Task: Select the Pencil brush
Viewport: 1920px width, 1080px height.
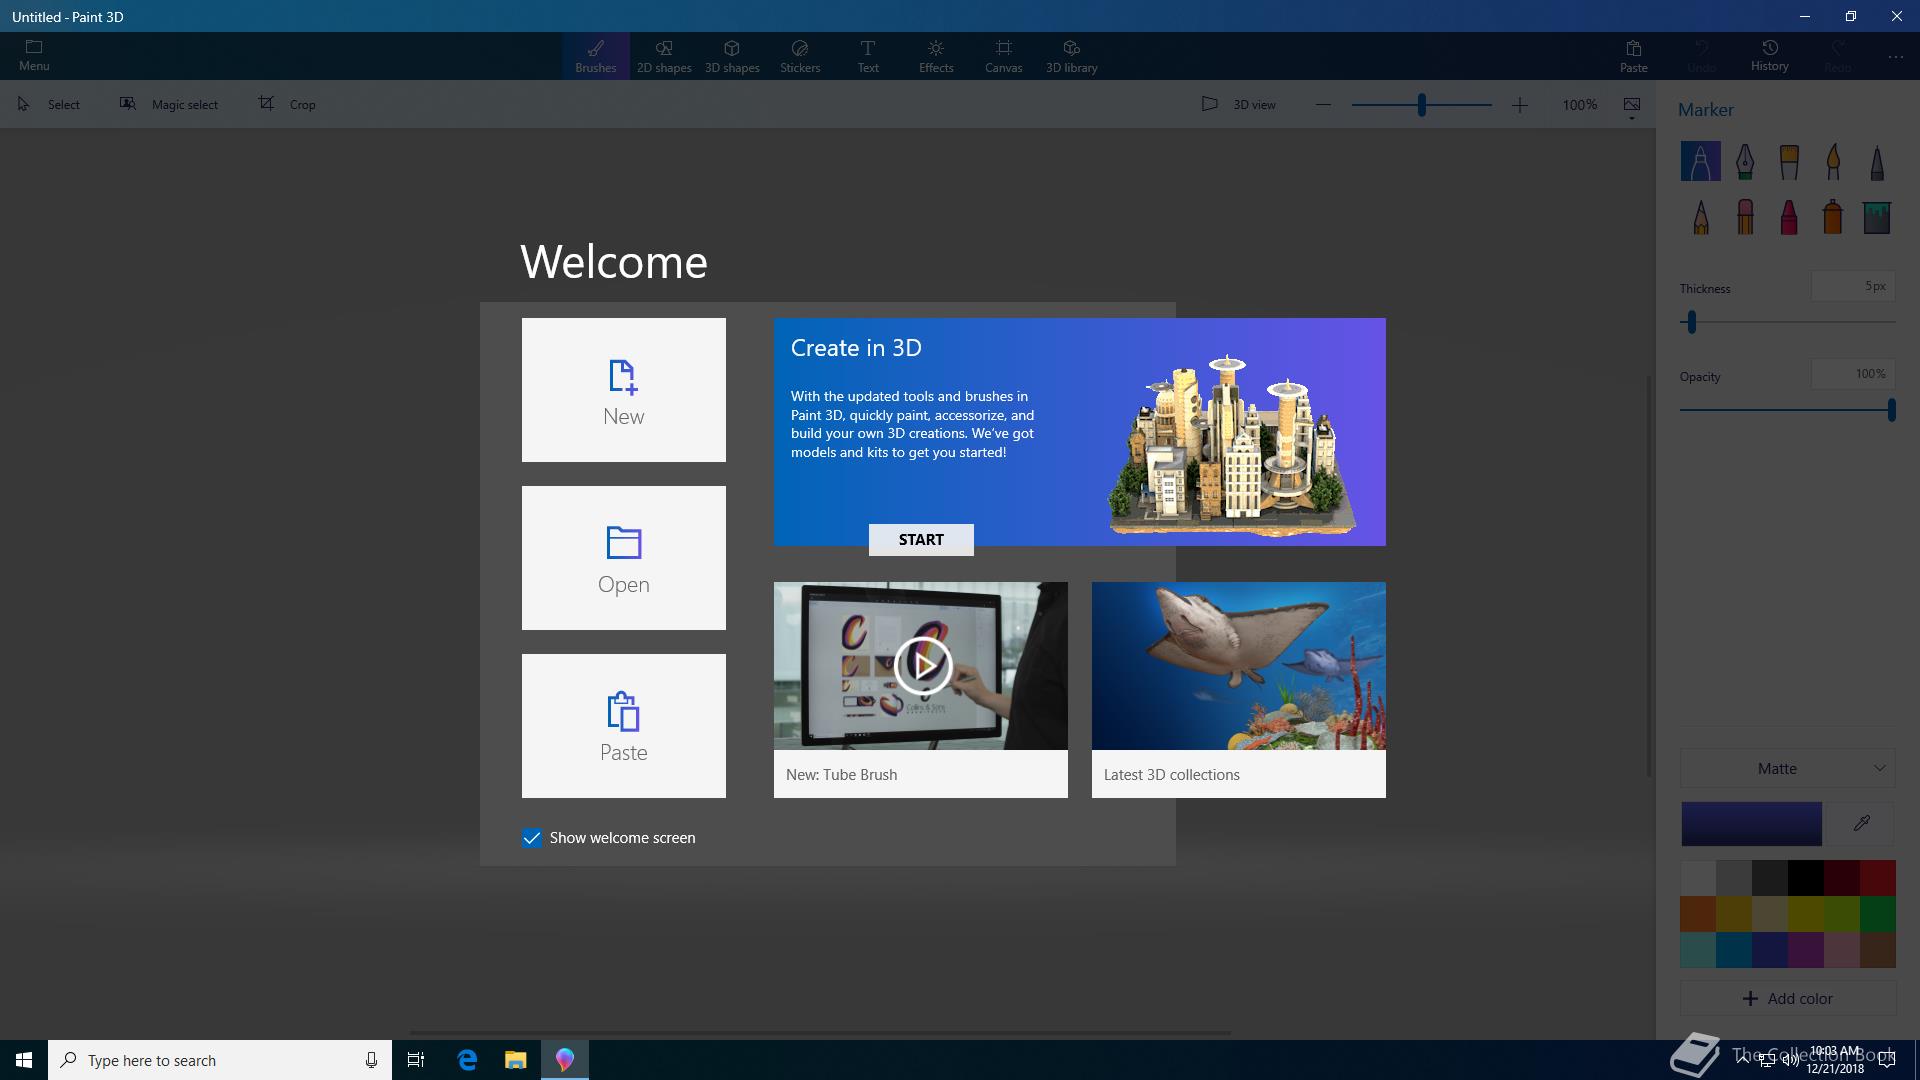Action: point(1700,217)
